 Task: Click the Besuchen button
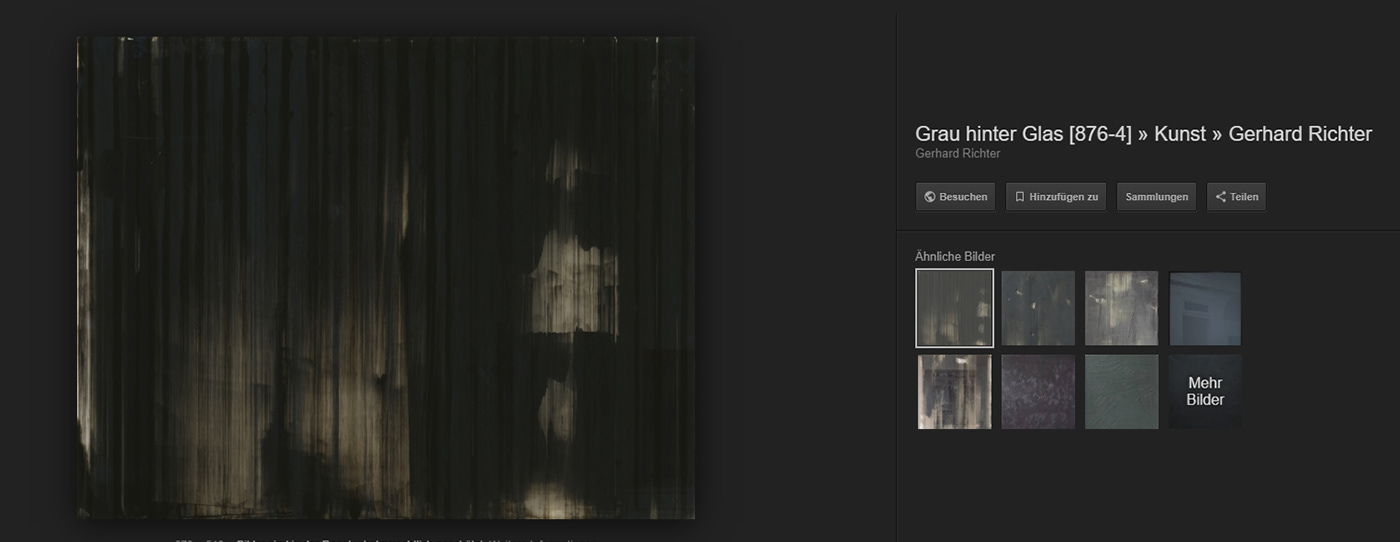point(956,196)
